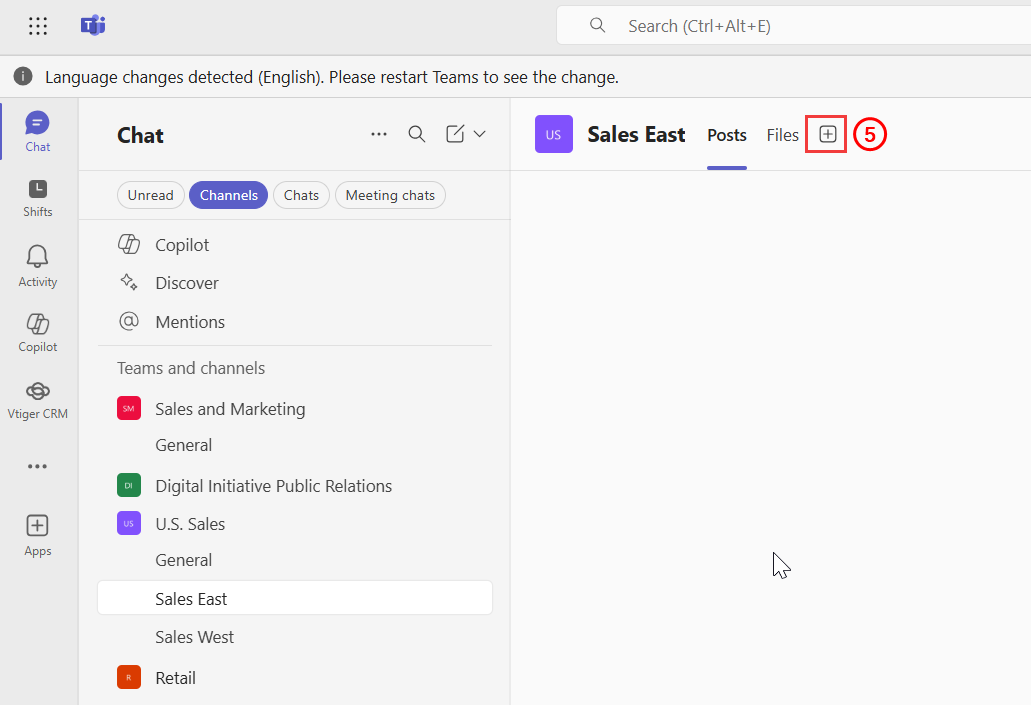Open the app launcher grid
The width and height of the screenshot is (1031, 705).
[38, 26]
